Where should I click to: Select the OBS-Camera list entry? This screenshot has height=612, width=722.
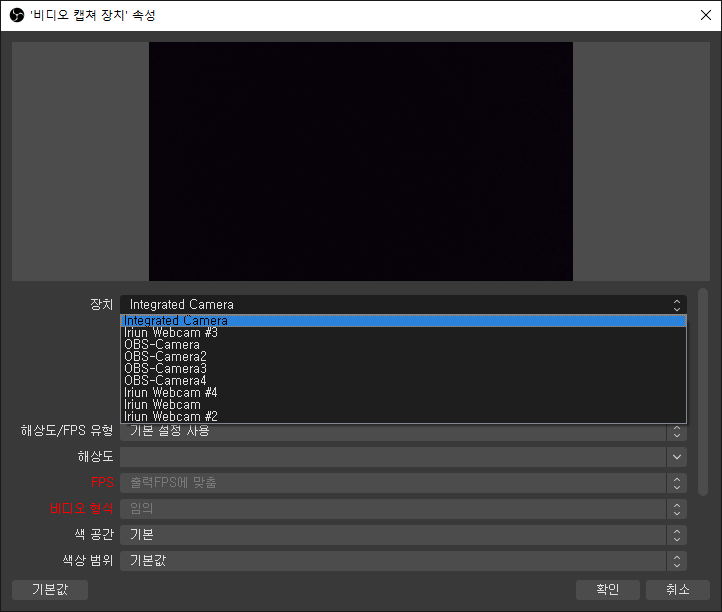(403, 344)
